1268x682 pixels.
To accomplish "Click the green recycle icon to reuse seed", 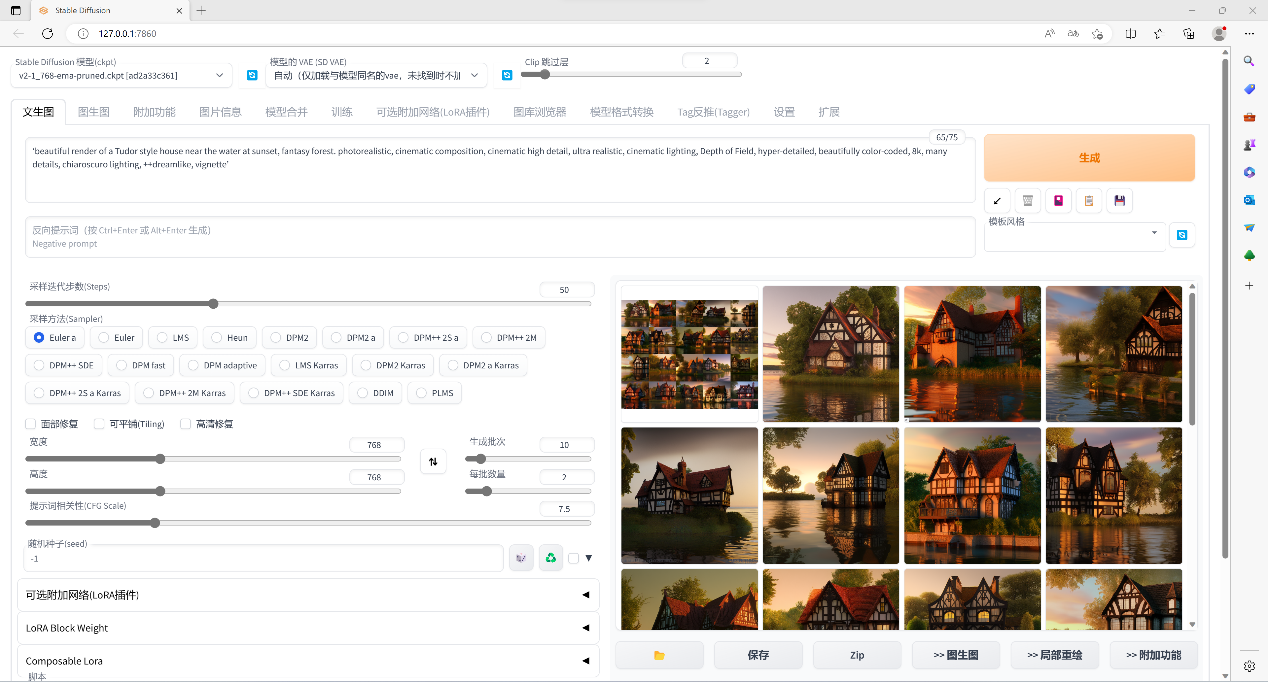I will click(x=550, y=558).
